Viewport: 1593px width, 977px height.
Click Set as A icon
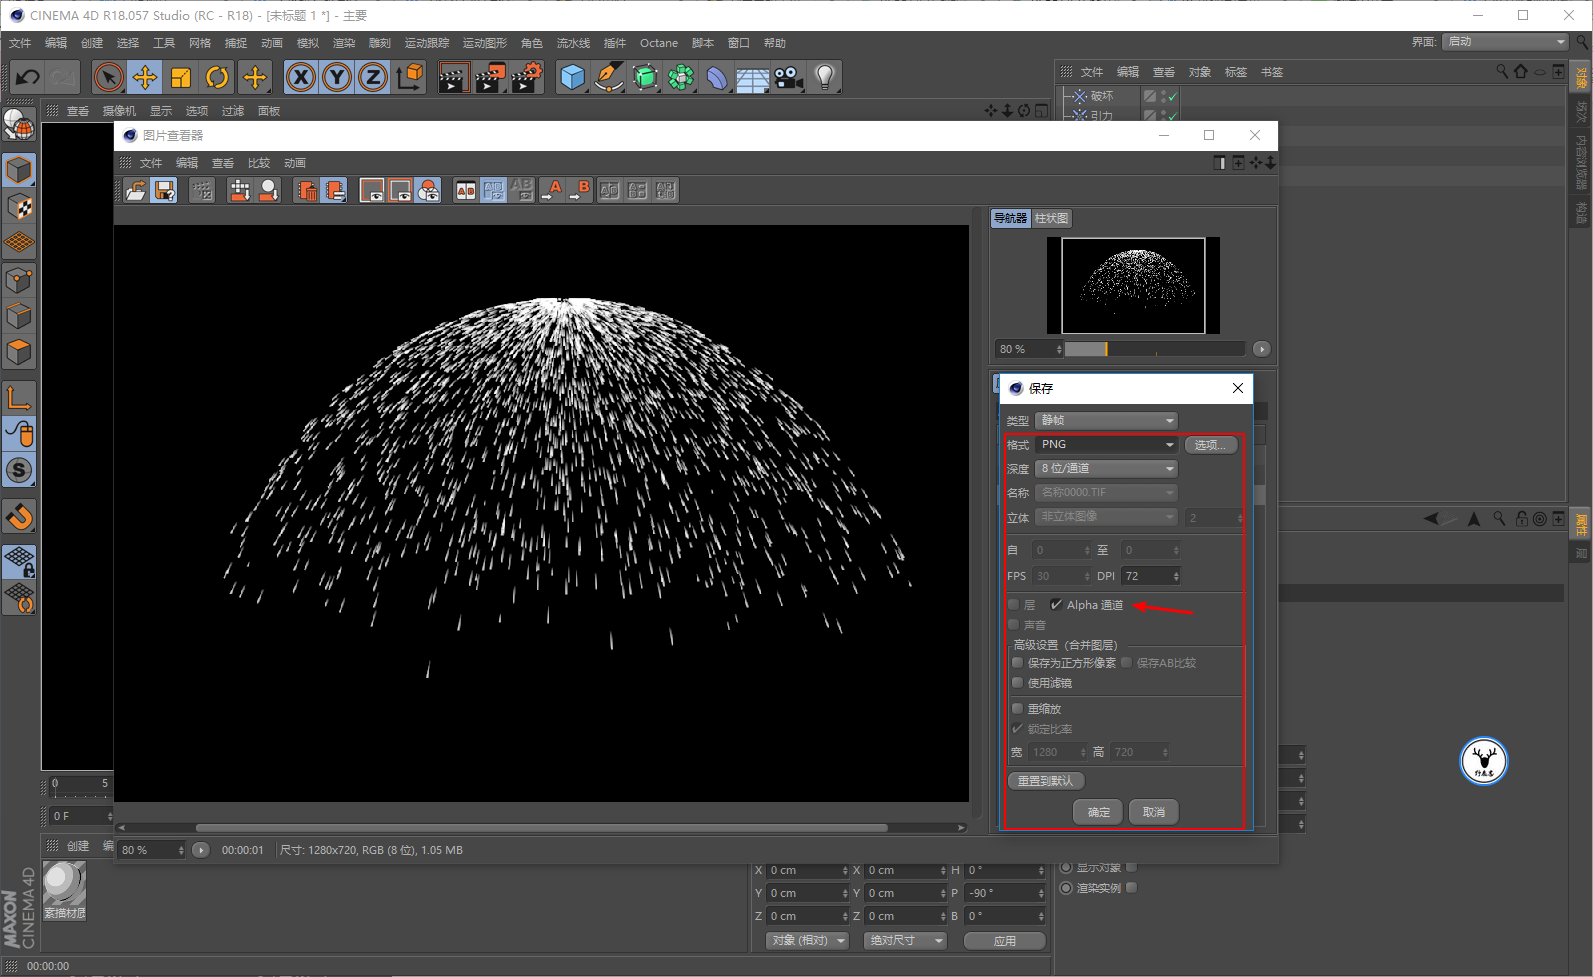tap(552, 190)
